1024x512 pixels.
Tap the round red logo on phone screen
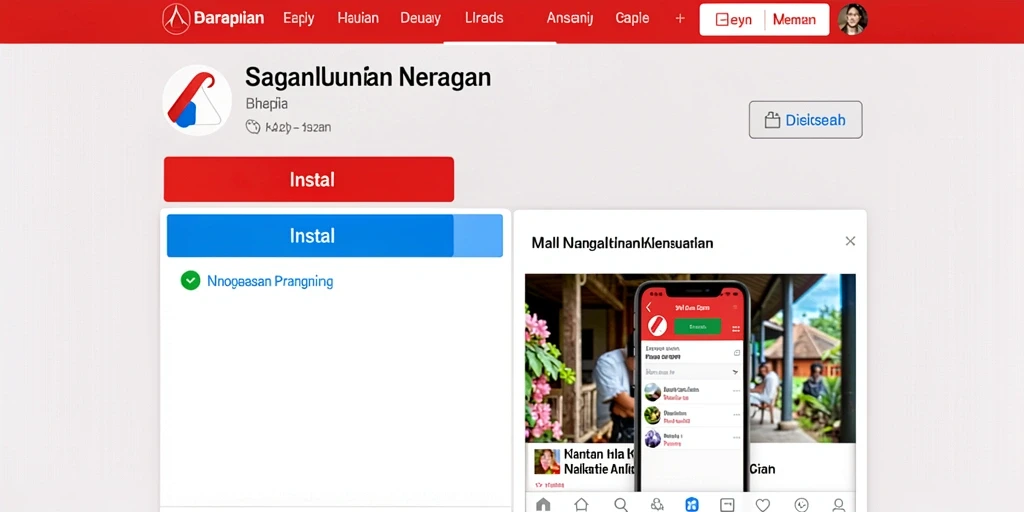tap(656, 326)
